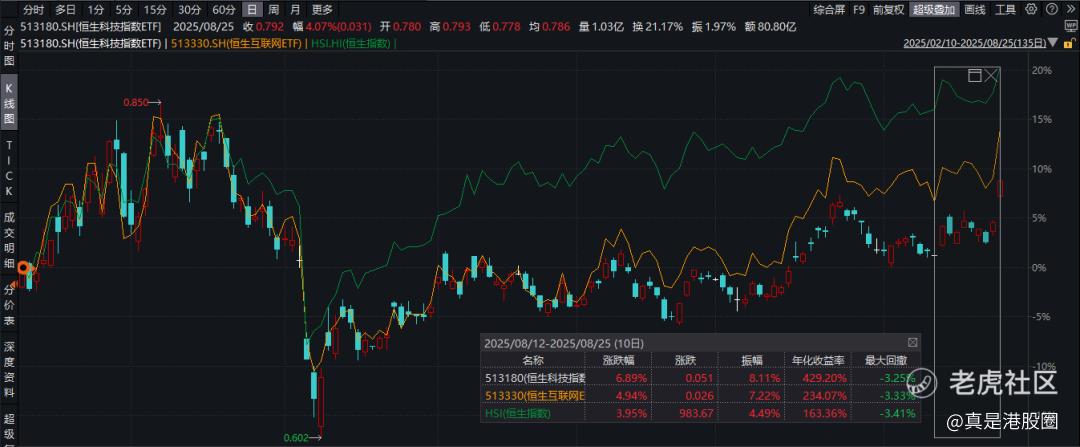Close the range statistics popup table
The height and width of the screenshot is (447, 1080).
click(x=913, y=342)
